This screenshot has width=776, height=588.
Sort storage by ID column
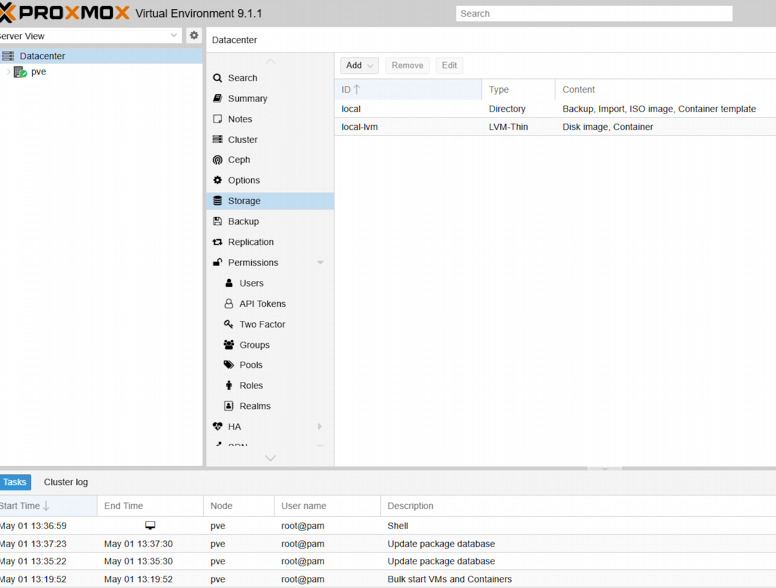(408, 90)
